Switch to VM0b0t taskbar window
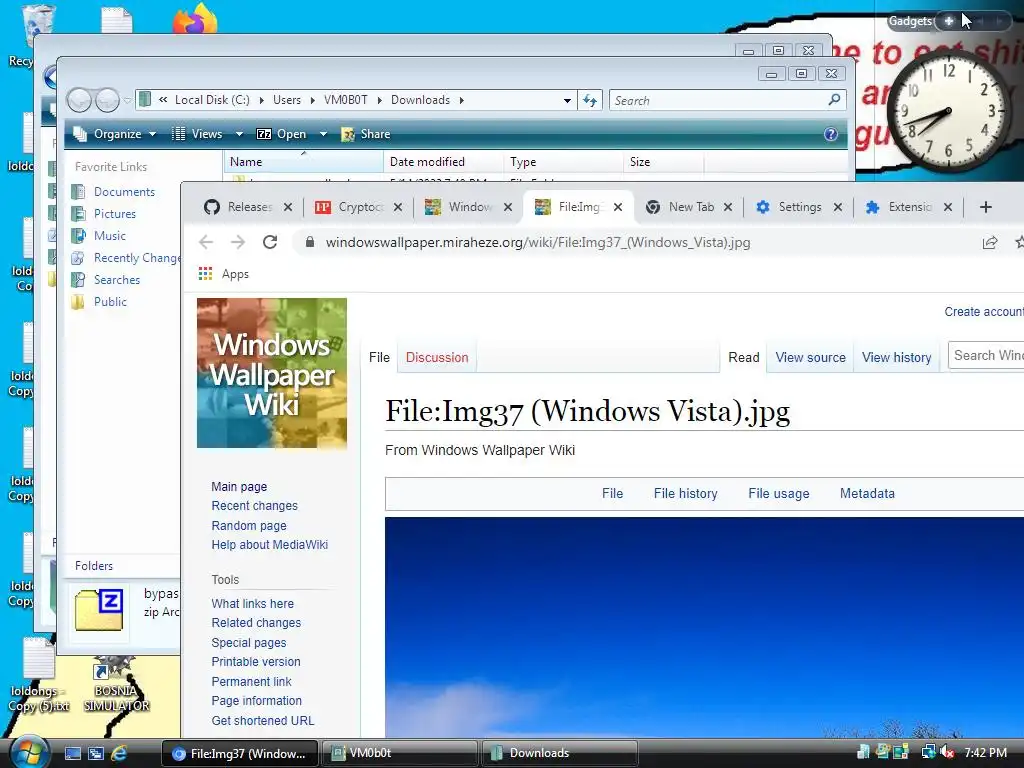Viewport: 1024px width, 768px height. click(401, 753)
